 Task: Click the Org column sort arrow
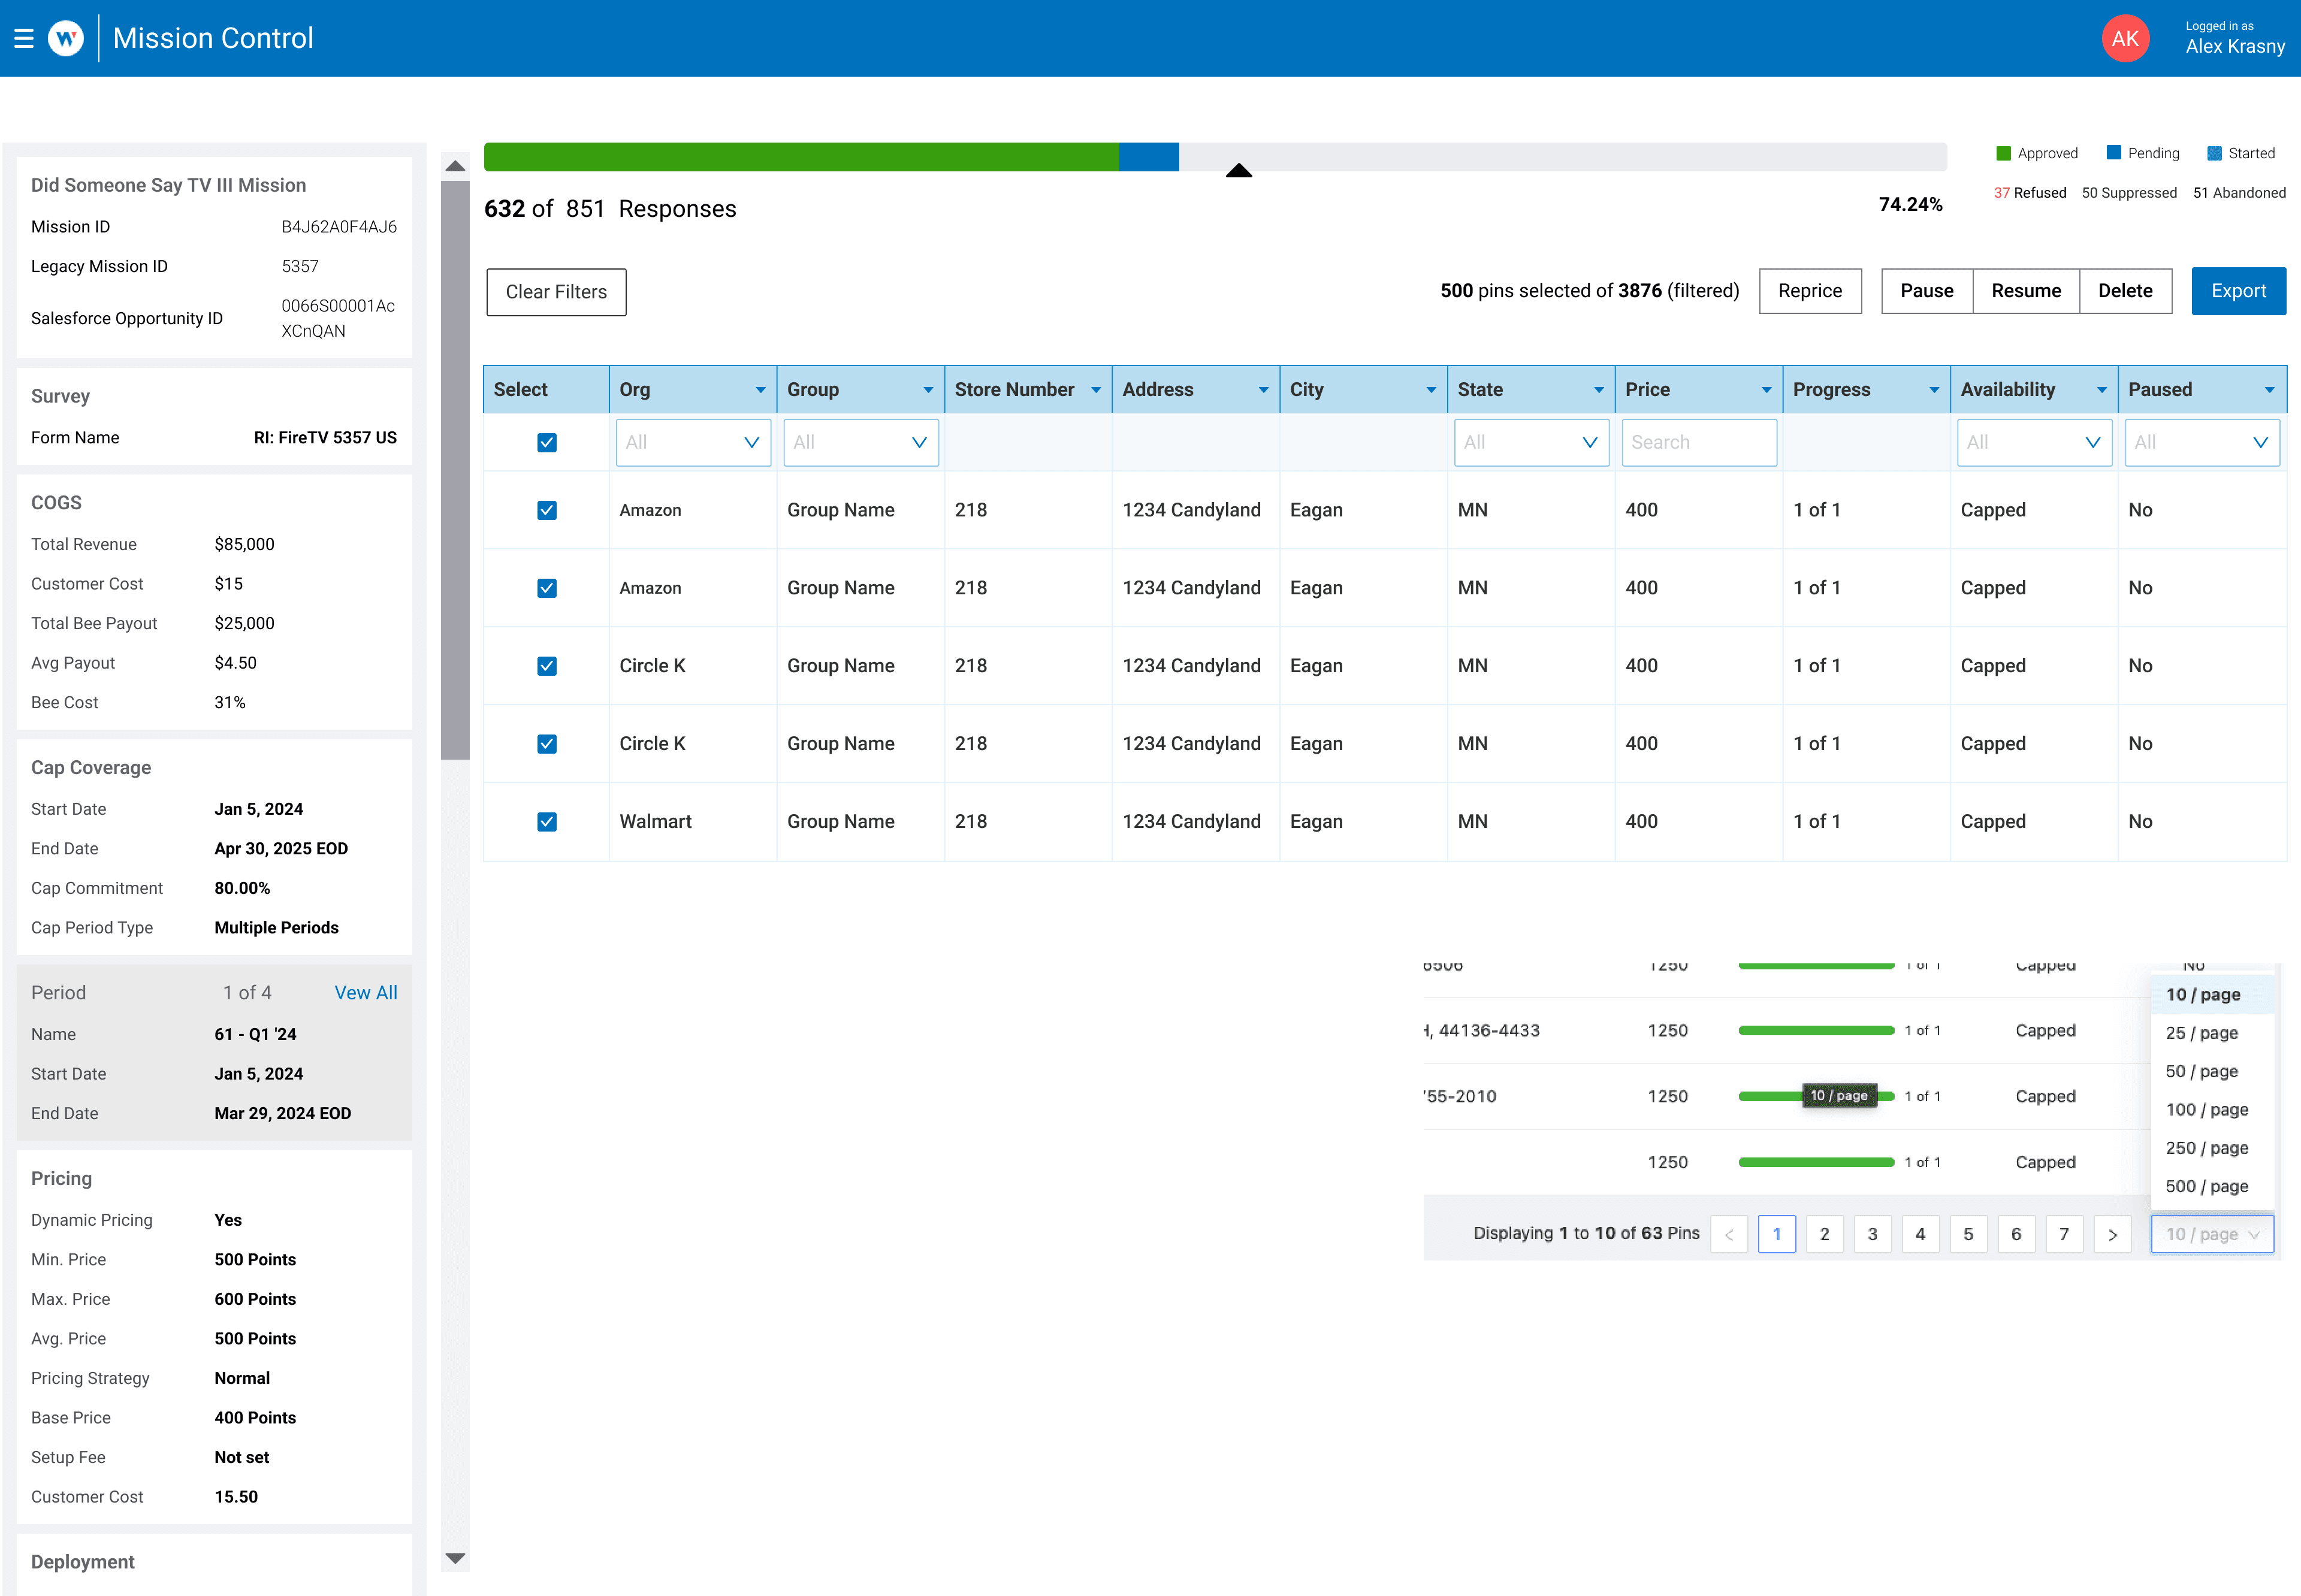tap(760, 390)
